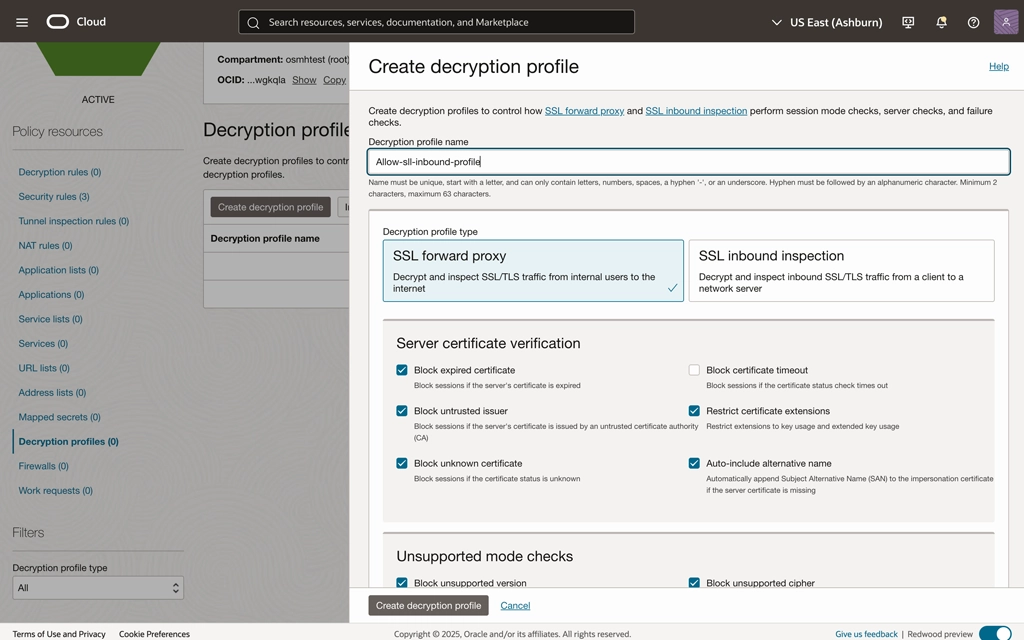Select SSL inbound inspection profile type
The width and height of the screenshot is (1024, 640).
pyautogui.click(x=841, y=270)
